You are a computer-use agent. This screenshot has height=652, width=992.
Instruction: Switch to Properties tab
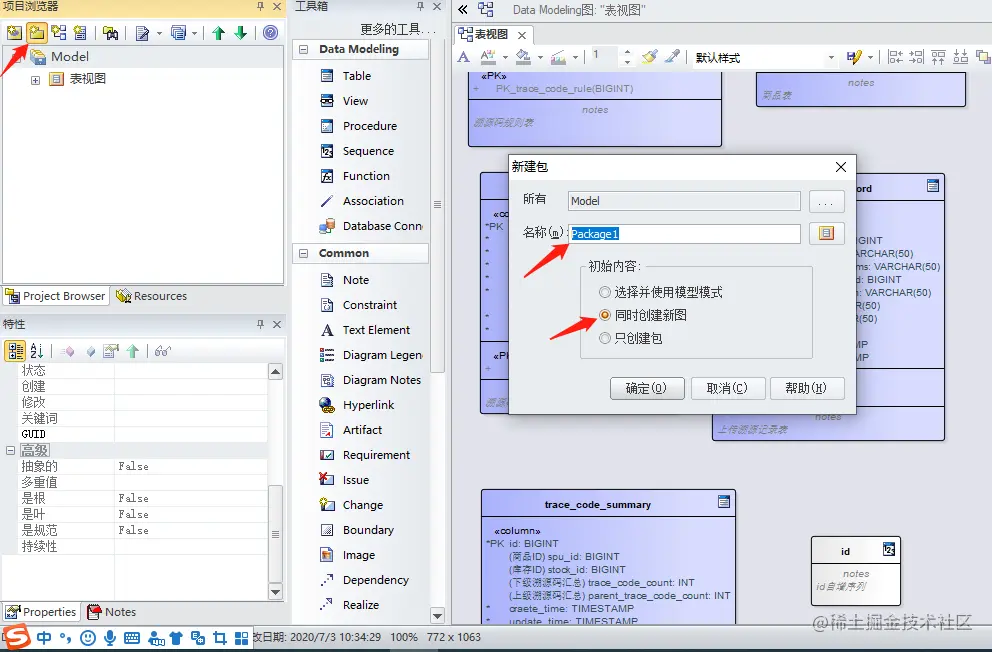coord(41,612)
